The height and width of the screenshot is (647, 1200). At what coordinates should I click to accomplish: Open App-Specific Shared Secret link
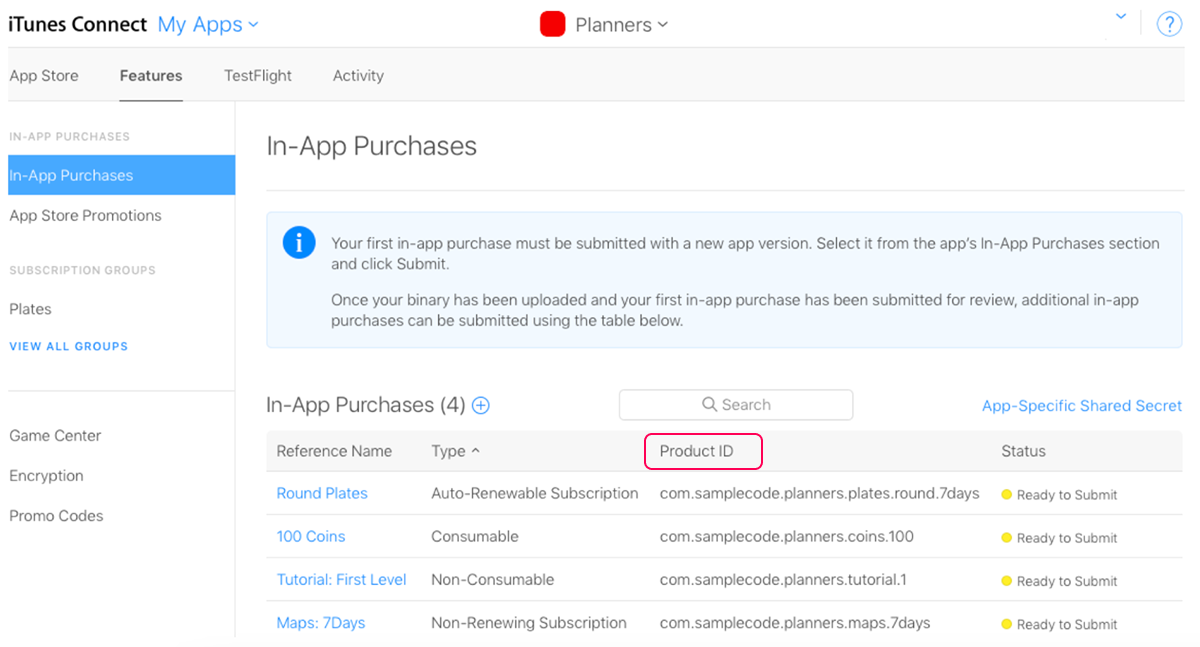[x=1082, y=406]
